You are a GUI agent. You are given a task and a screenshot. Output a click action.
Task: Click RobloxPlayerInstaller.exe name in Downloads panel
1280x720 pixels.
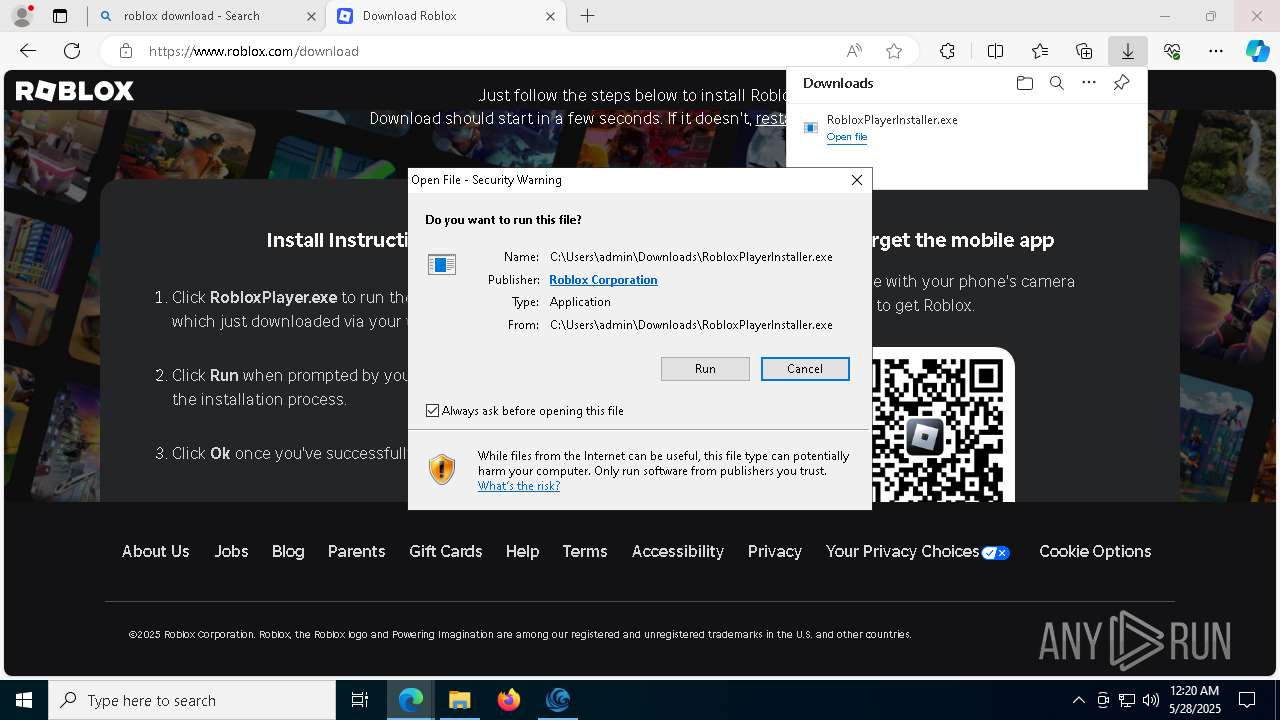892,120
